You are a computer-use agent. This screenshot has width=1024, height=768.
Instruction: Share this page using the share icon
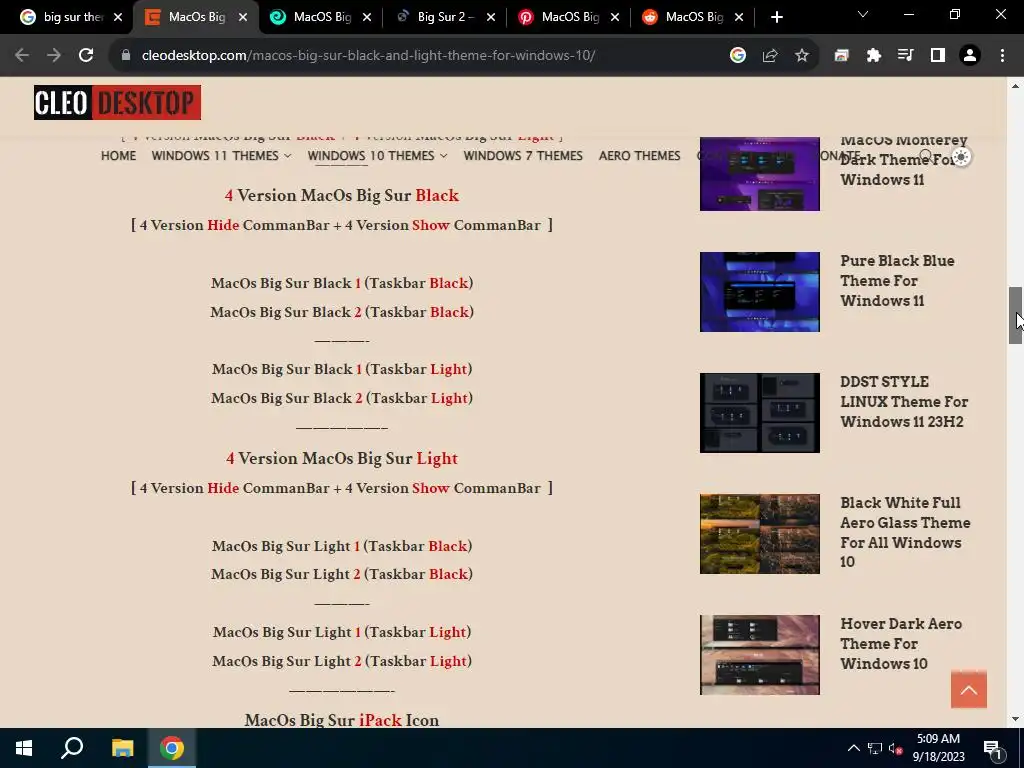(x=770, y=56)
